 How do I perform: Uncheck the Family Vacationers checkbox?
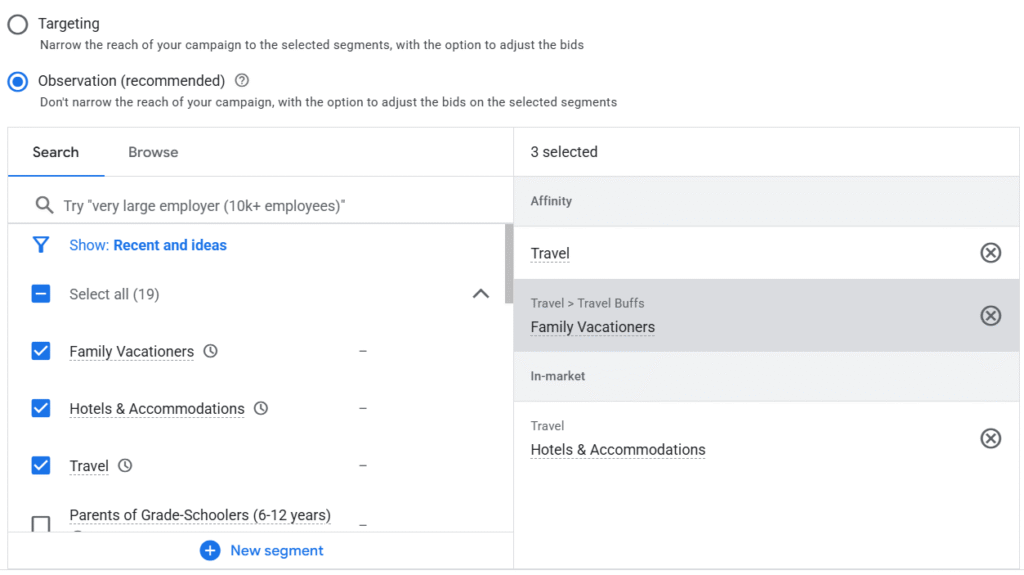point(41,351)
